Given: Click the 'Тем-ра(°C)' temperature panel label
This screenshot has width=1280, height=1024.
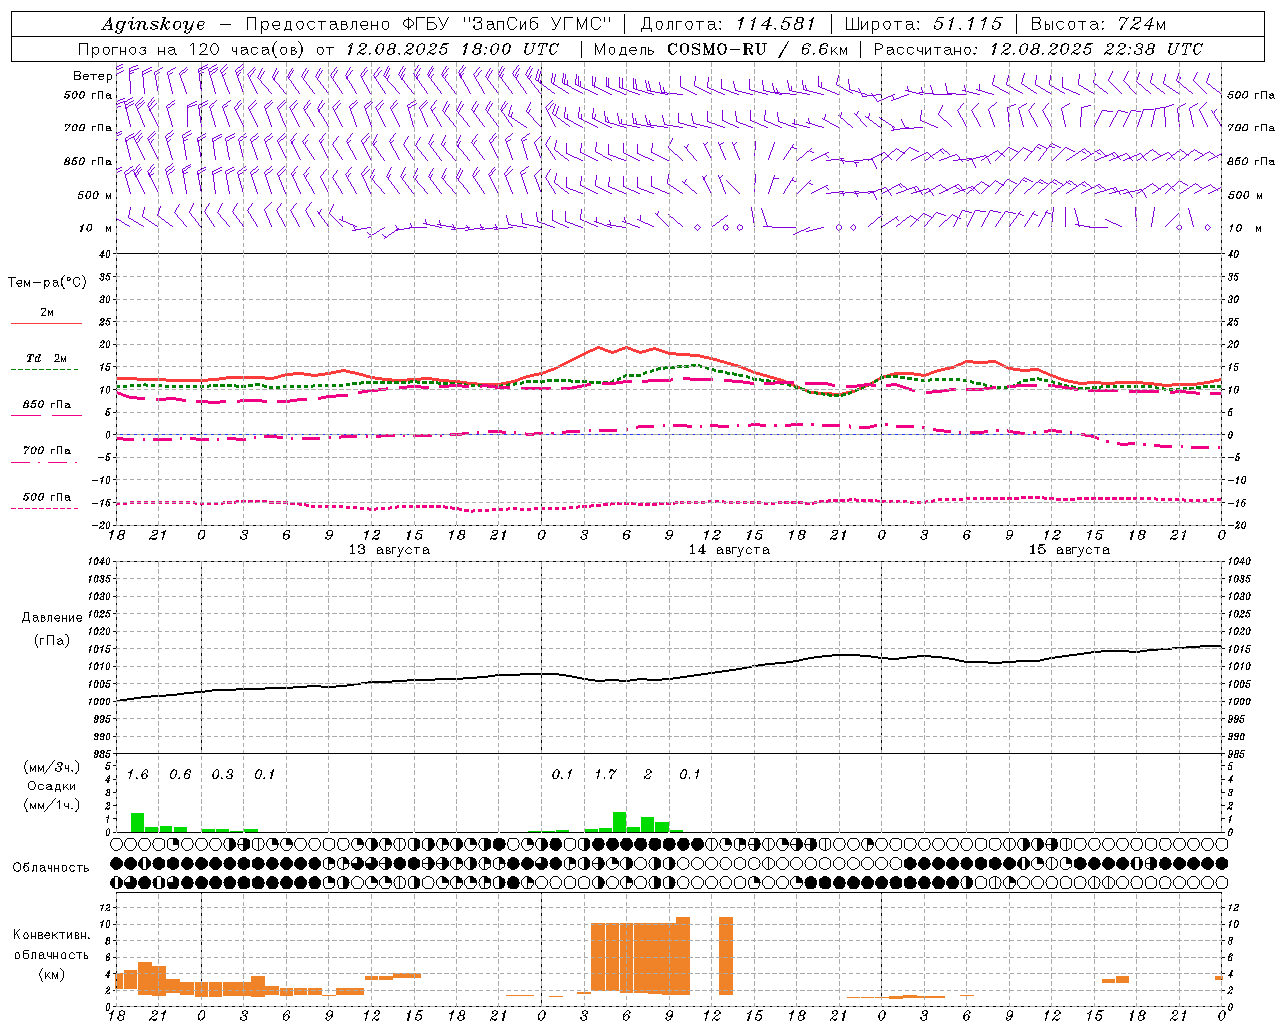Looking at the screenshot, I should pyautogui.click(x=47, y=283).
